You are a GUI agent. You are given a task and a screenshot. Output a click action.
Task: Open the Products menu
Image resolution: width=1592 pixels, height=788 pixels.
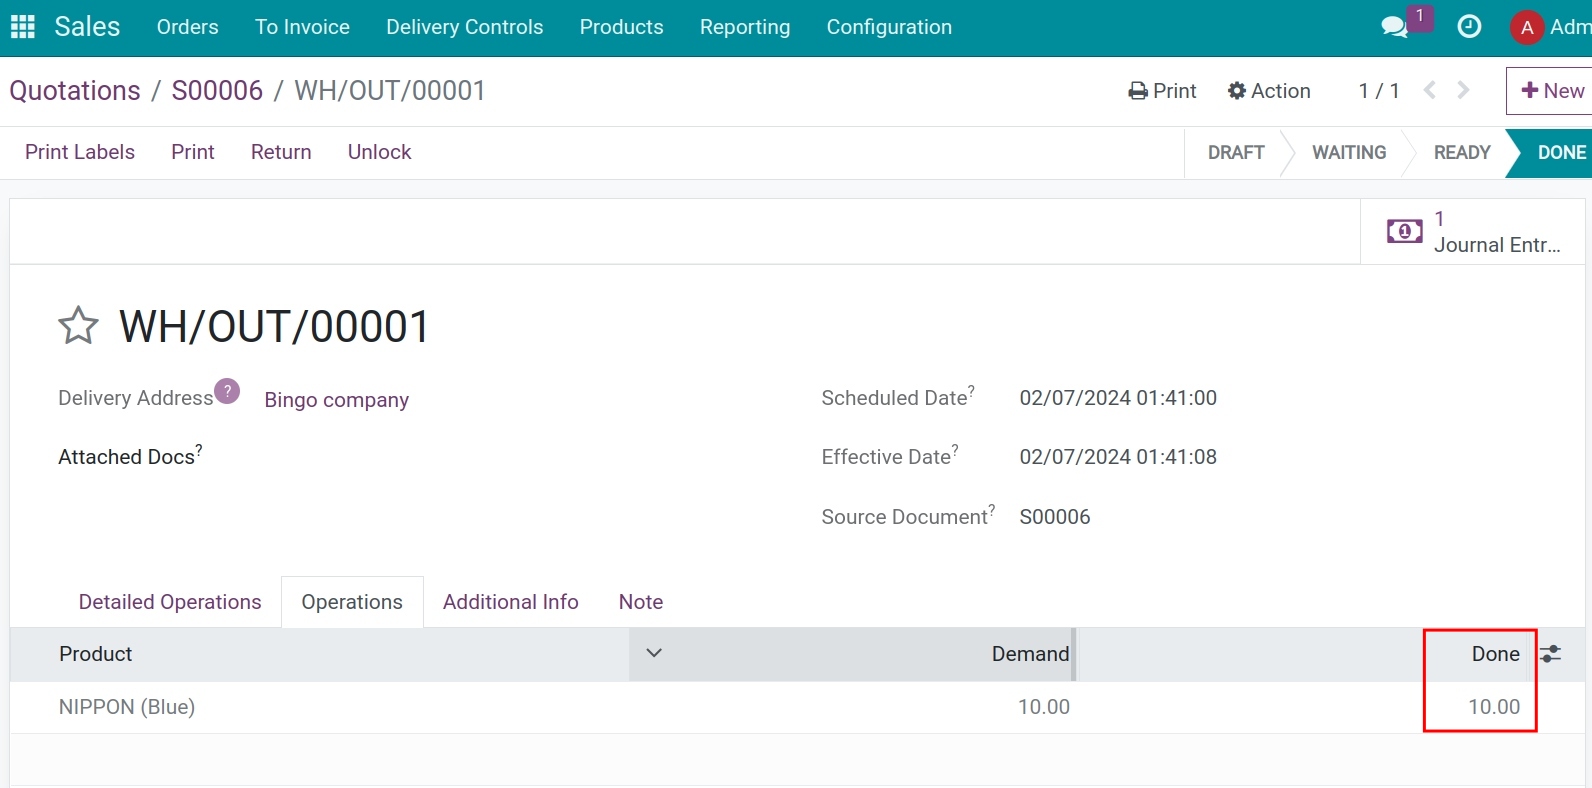621,27
